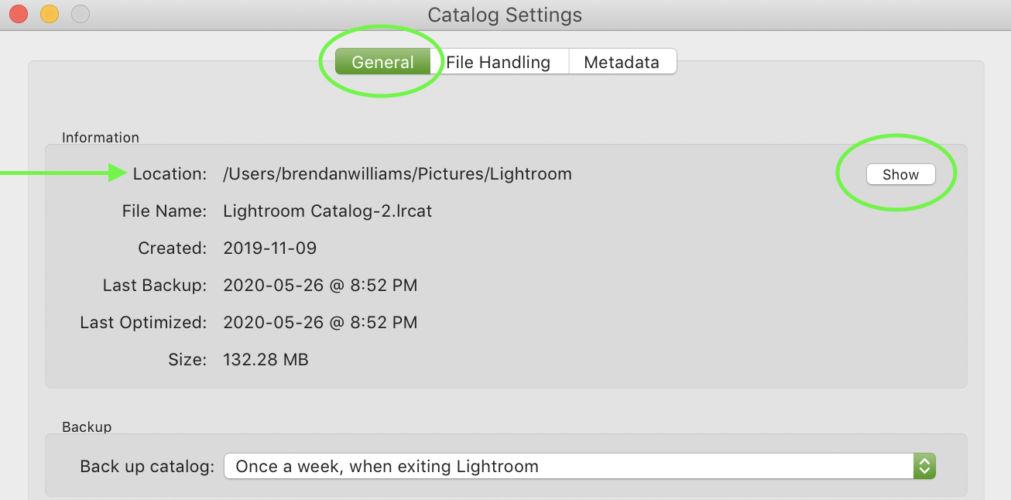
Task: Click the gray zoom window button
Action: click(79, 15)
